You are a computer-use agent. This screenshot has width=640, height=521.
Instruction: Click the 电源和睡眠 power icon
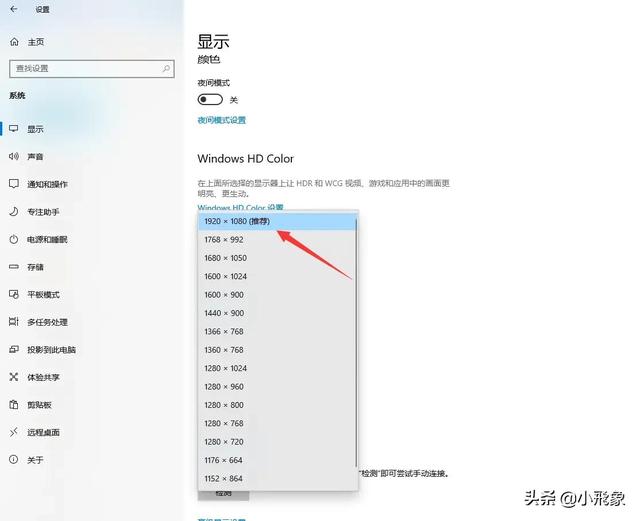(14, 239)
